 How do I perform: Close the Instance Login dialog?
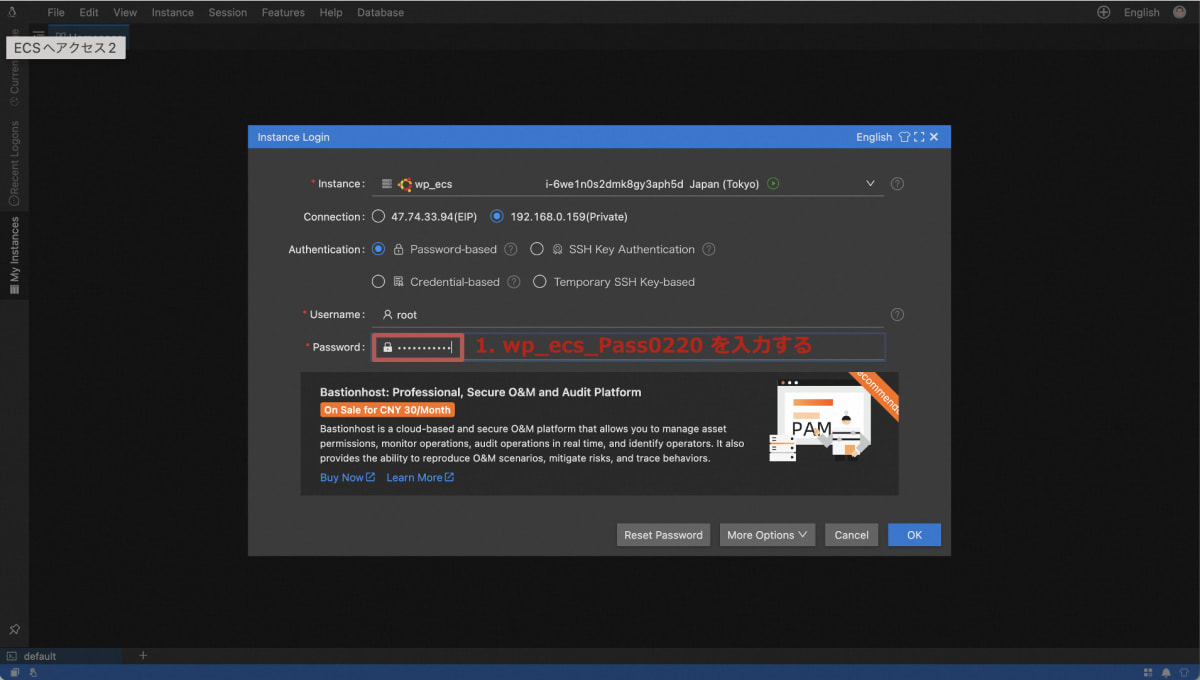coord(934,137)
